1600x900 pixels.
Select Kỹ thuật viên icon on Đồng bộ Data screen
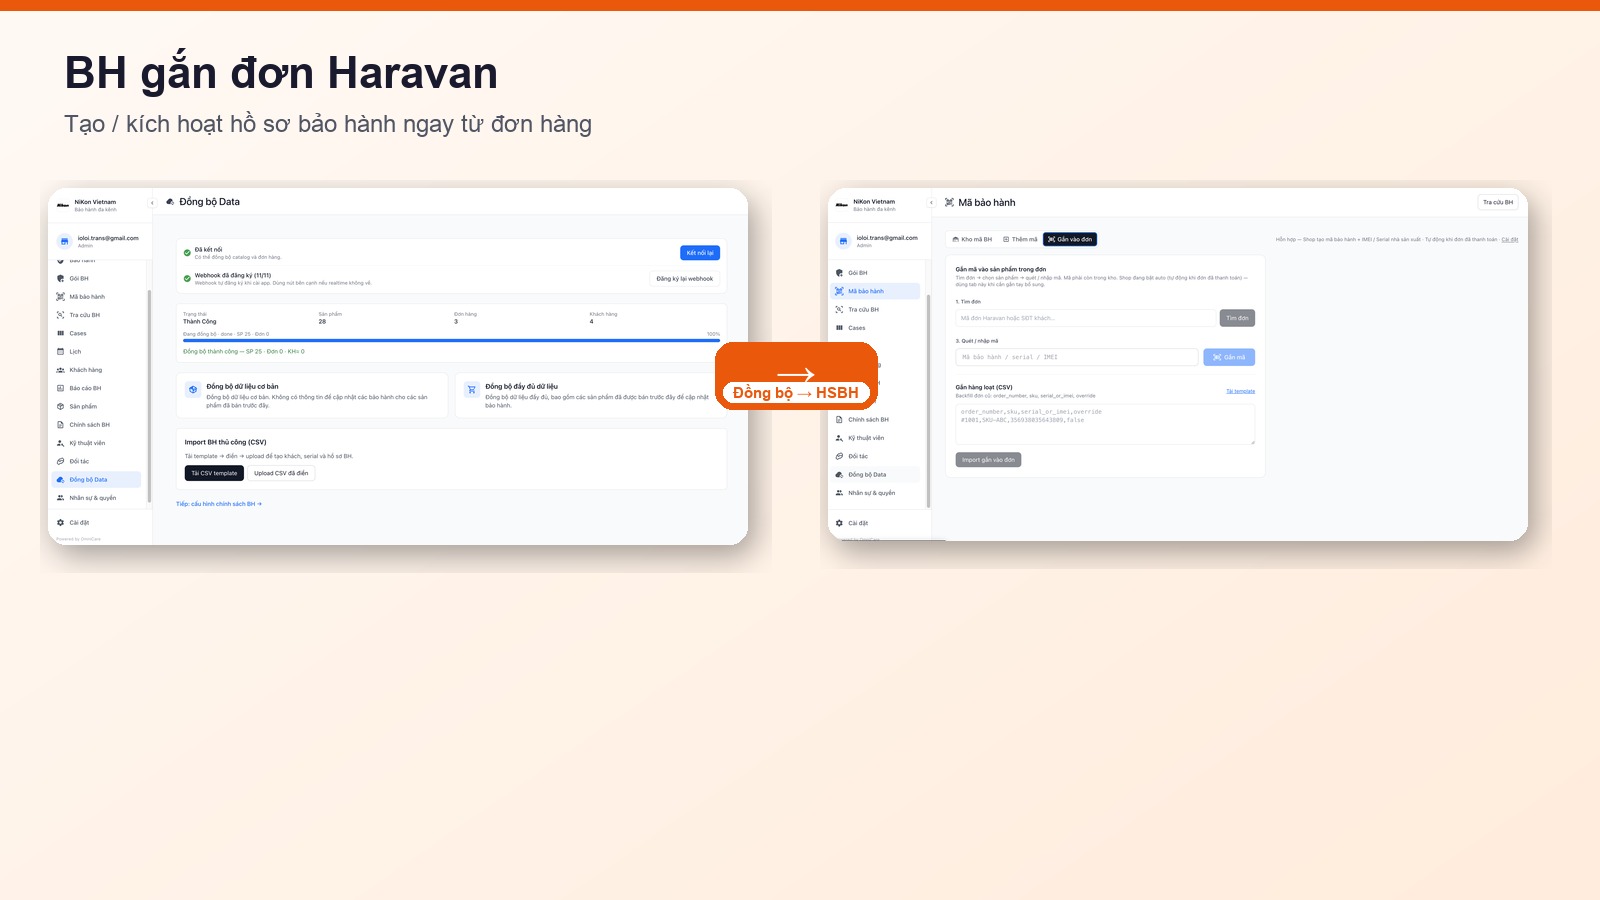pos(60,443)
